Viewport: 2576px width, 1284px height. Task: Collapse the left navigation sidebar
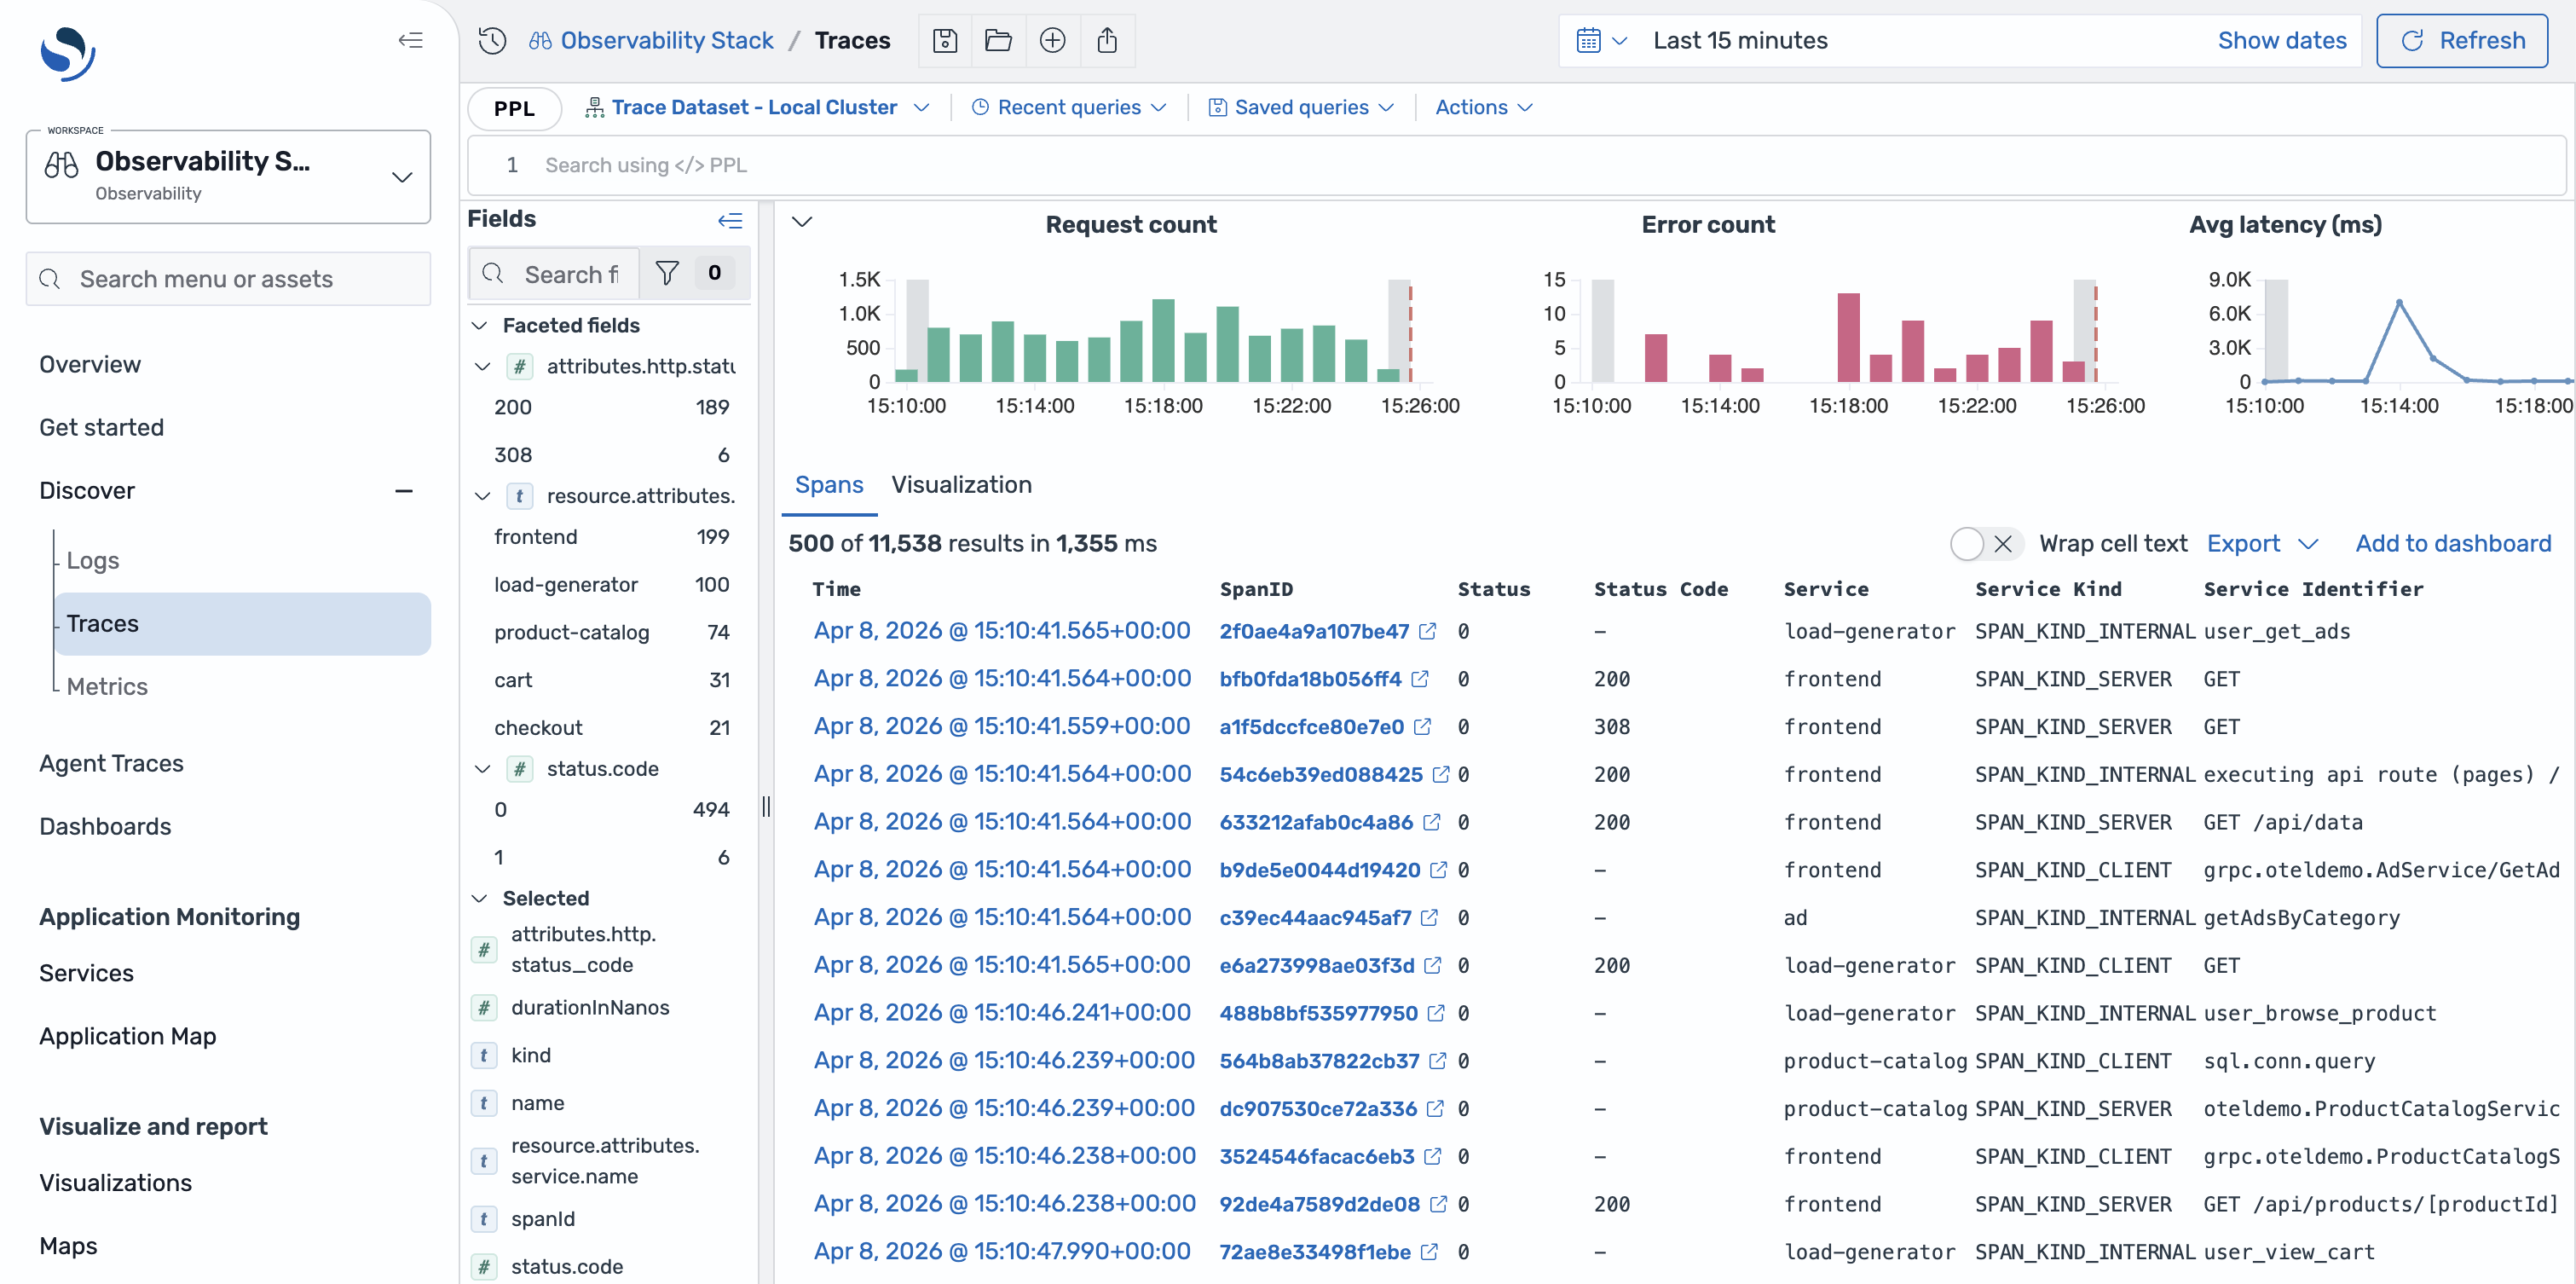point(410,40)
